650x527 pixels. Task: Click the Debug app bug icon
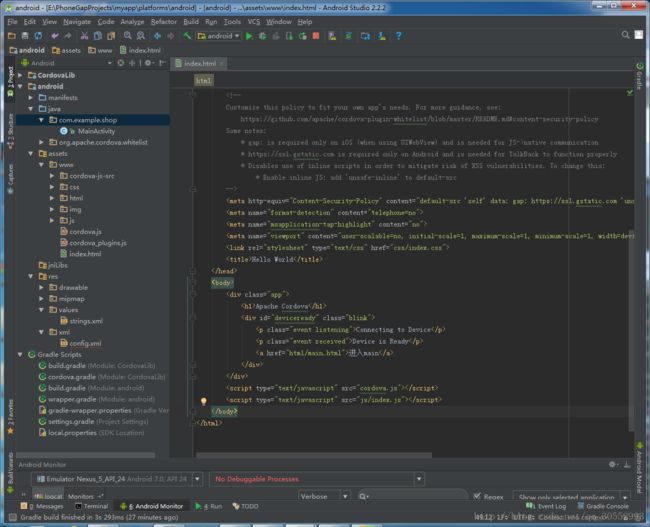coord(262,36)
